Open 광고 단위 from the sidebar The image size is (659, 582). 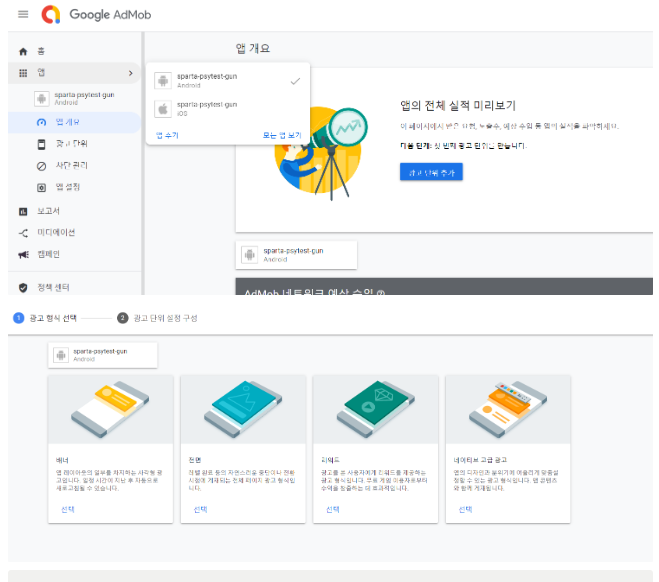tap(74, 144)
